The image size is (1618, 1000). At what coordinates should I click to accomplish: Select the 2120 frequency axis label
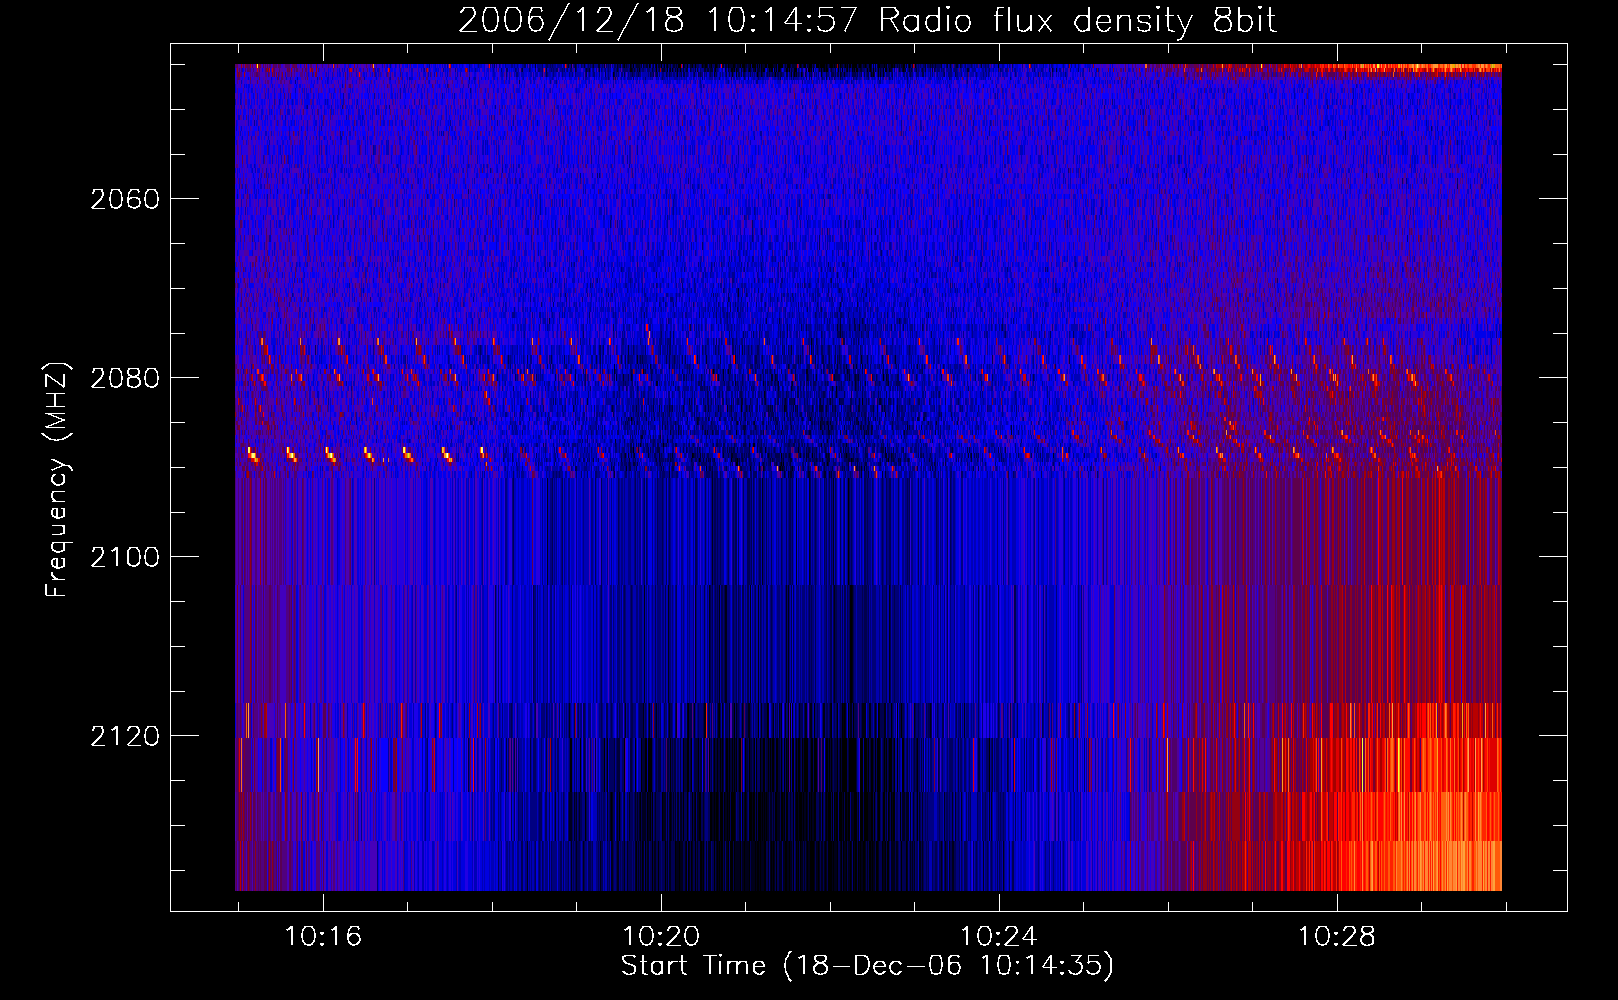125,736
